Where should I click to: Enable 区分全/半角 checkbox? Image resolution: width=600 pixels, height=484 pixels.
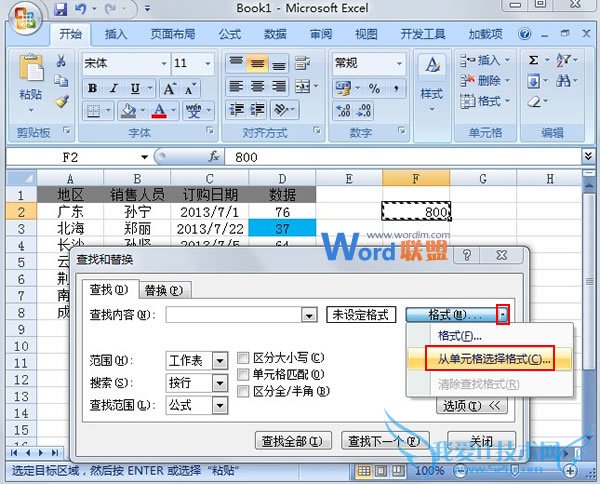[x=243, y=391]
